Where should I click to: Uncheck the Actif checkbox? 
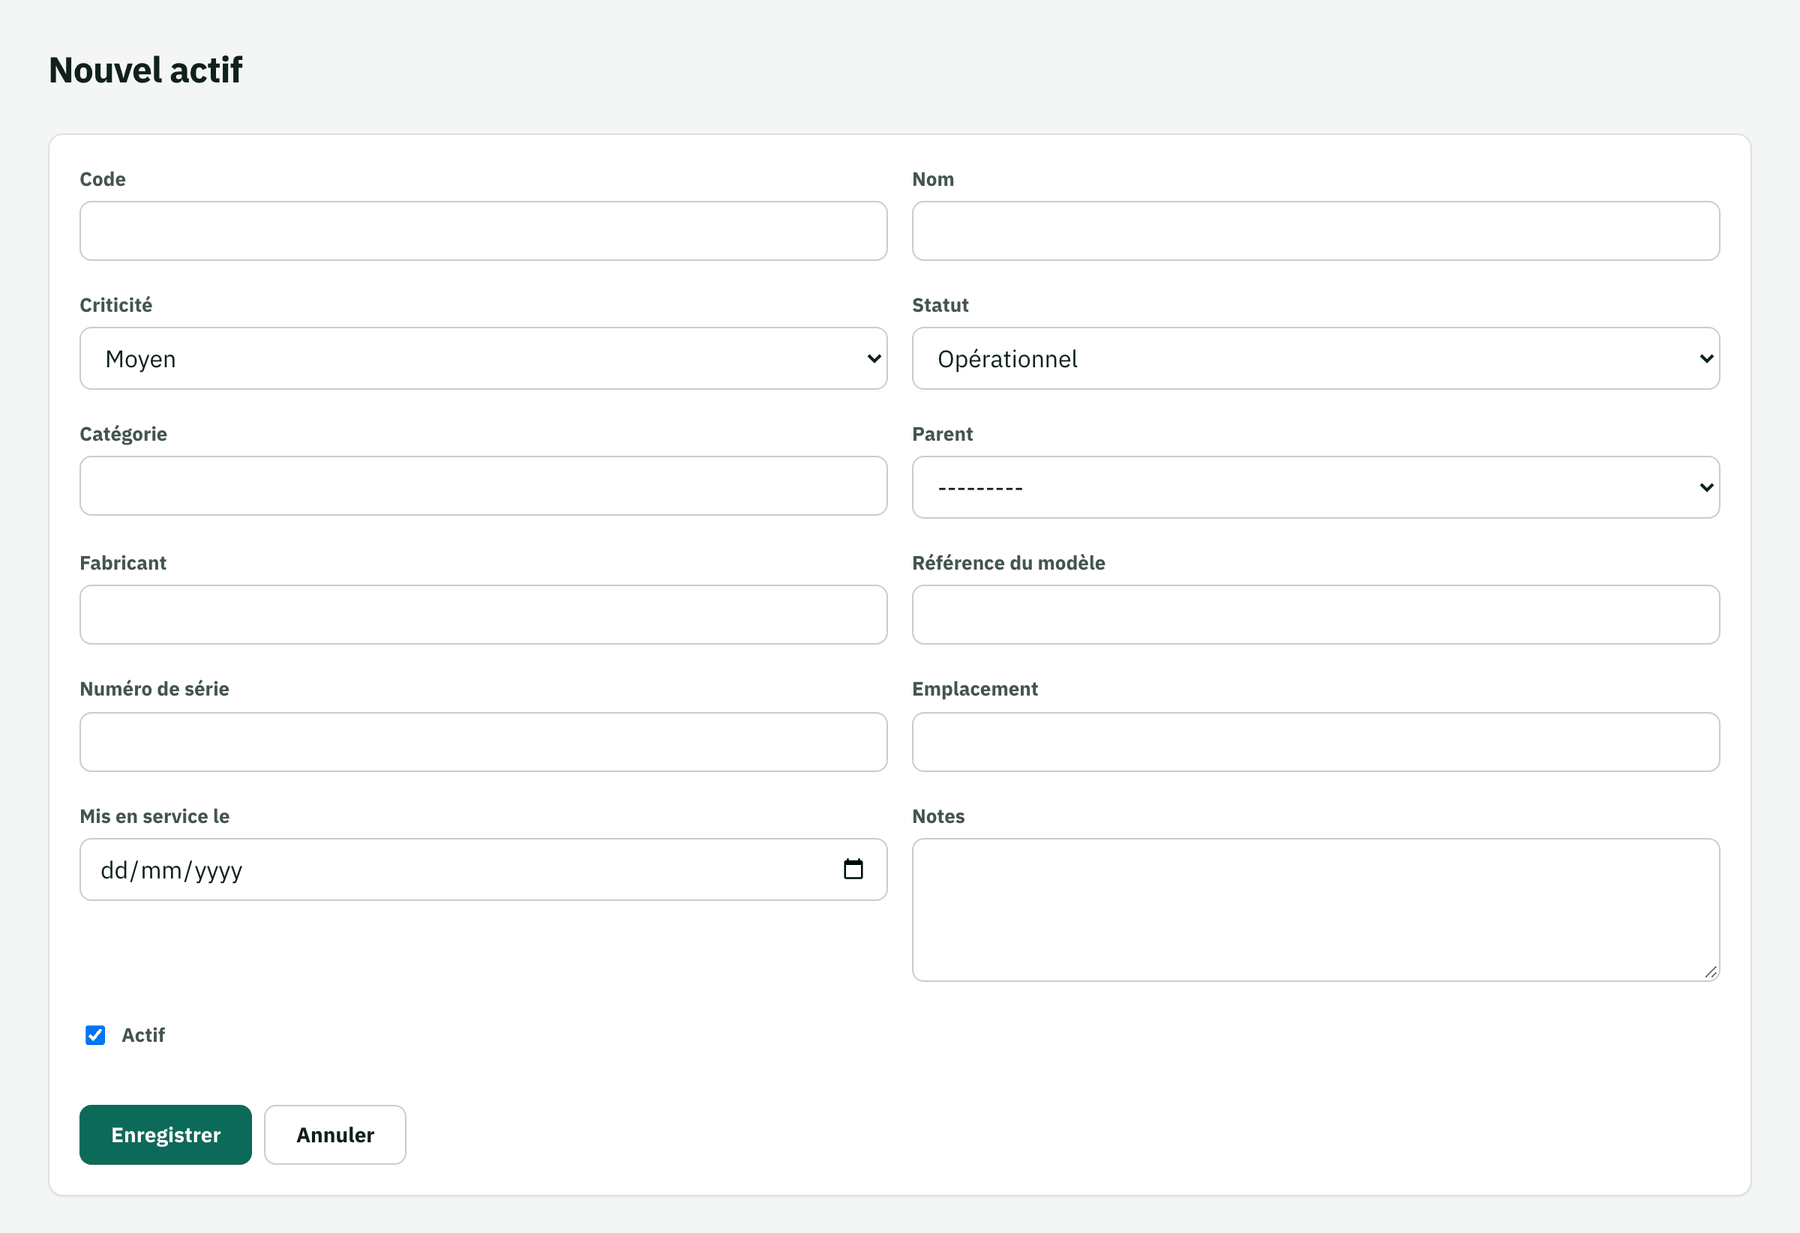tap(95, 1035)
